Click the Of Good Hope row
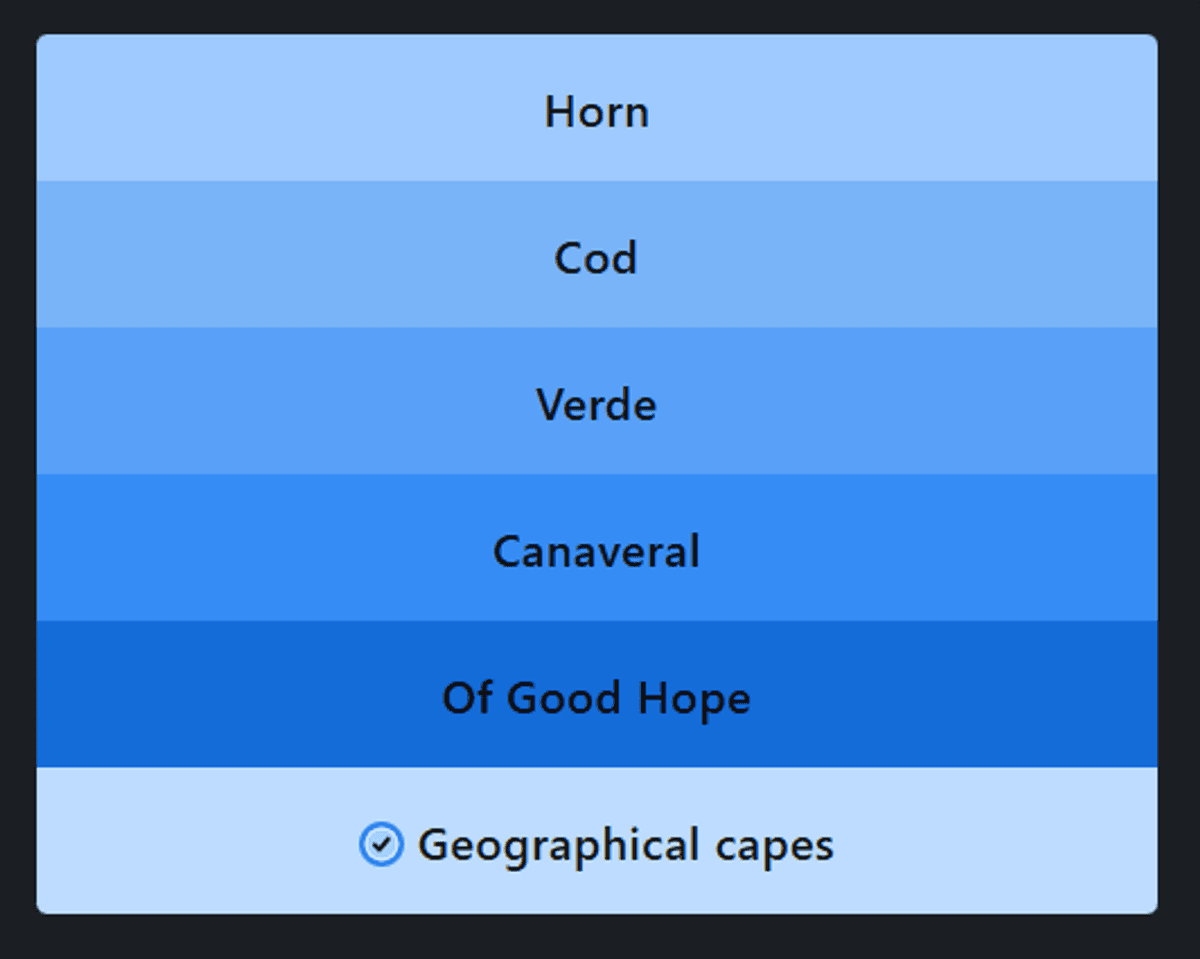This screenshot has height=959, width=1200. (597, 694)
